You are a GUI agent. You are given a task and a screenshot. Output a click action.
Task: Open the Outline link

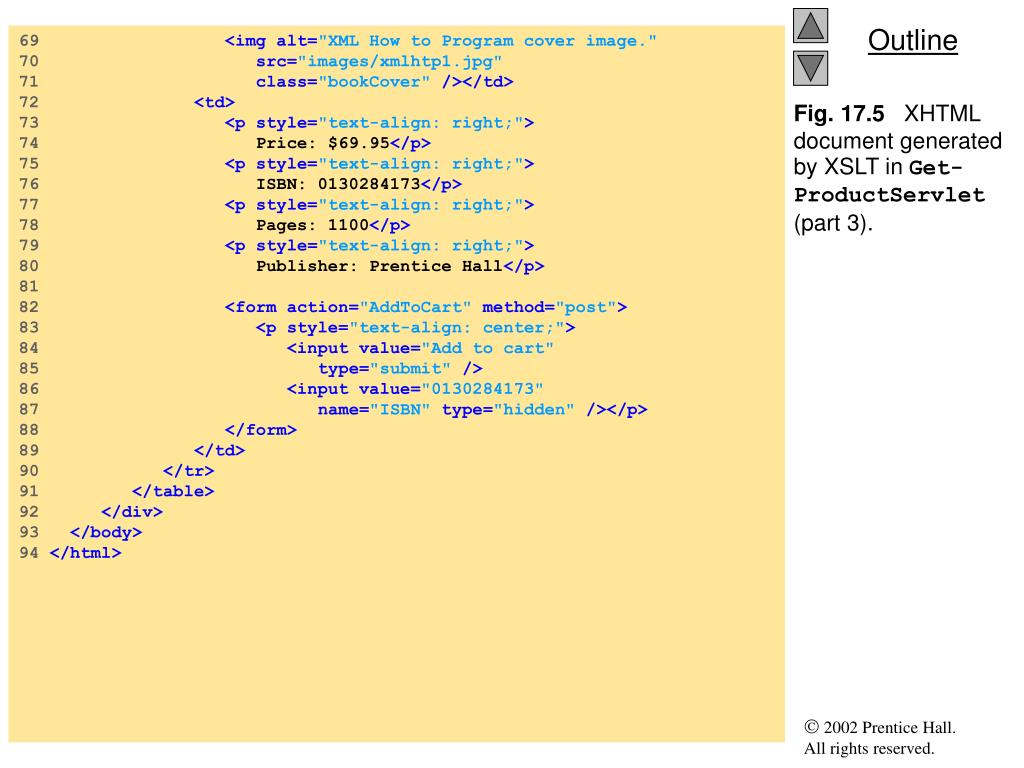point(912,41)
